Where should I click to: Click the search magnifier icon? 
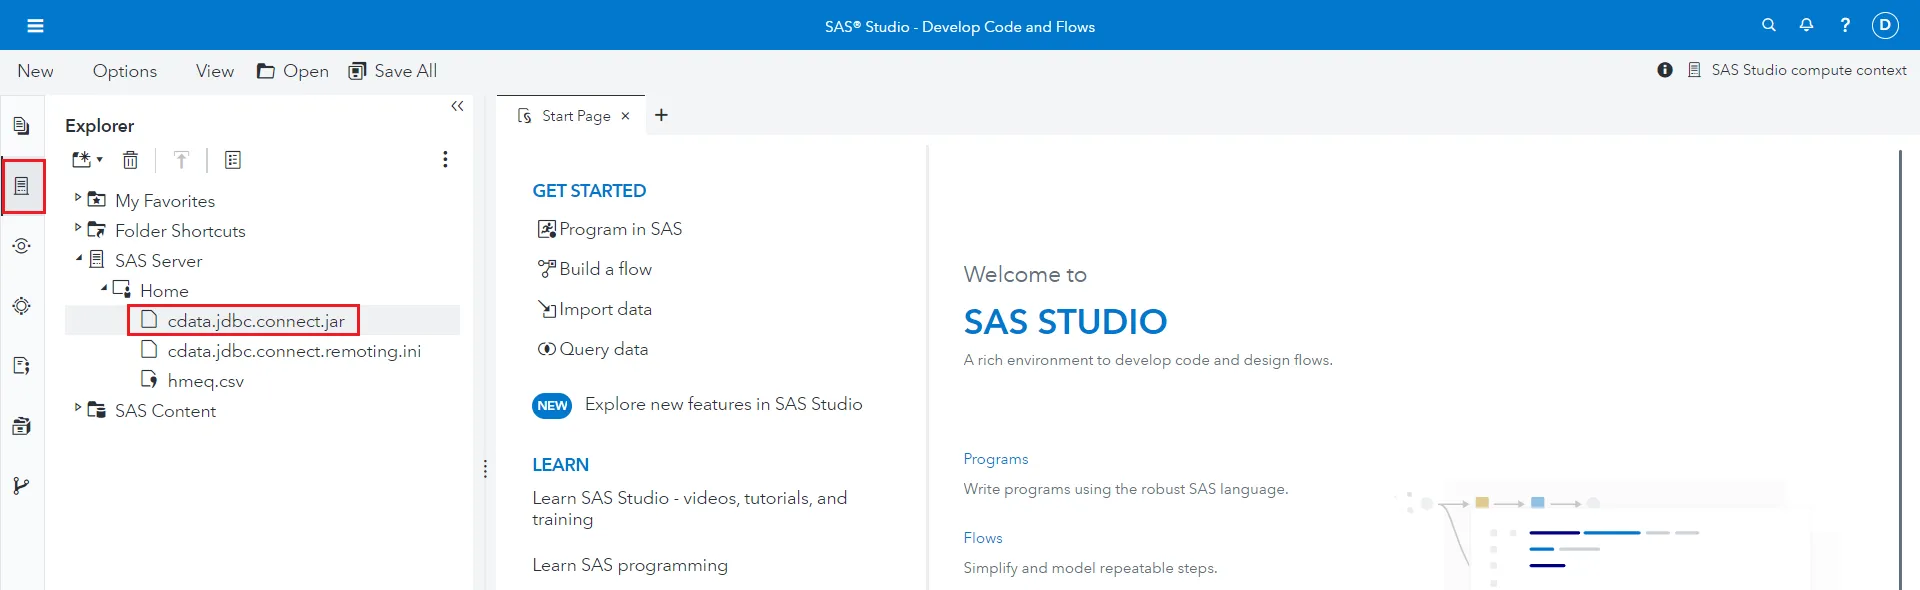pyautogui.click(x=1768, y=25)
